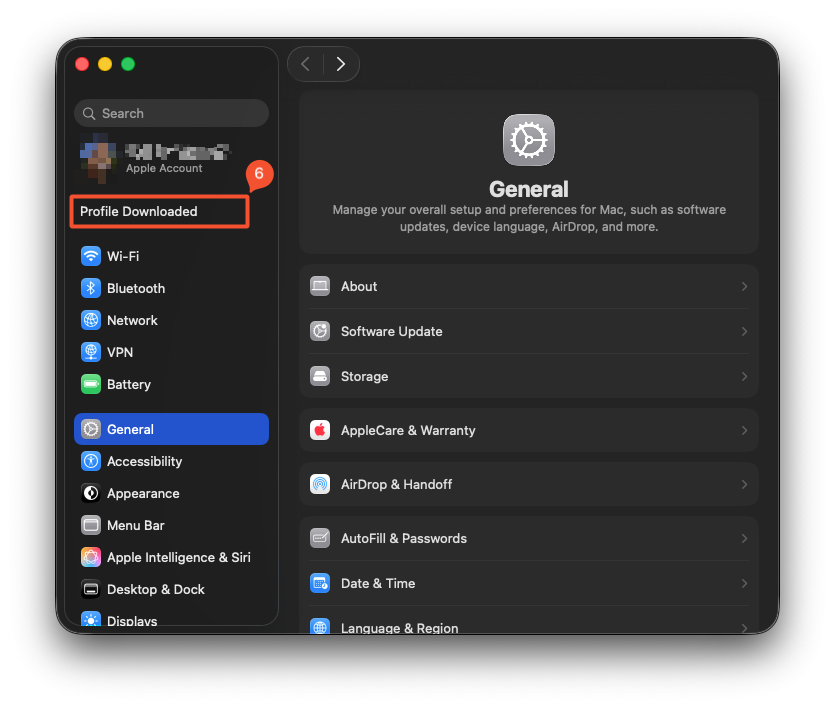Click the large General header icon
This screenshot has width=835, height=708.
[529, 140]
